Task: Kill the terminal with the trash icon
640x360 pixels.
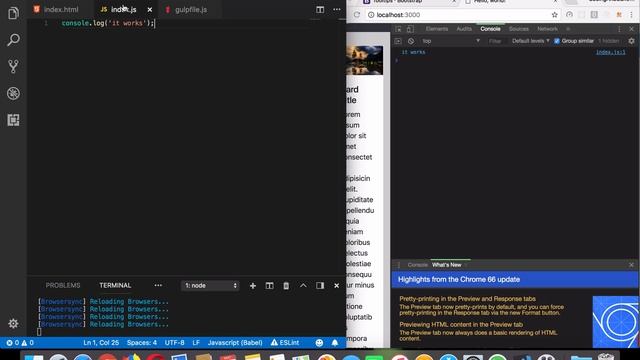Action: (286, 286)
